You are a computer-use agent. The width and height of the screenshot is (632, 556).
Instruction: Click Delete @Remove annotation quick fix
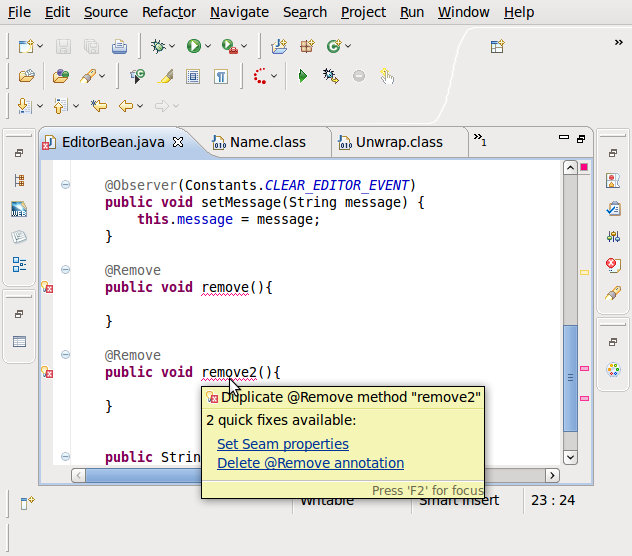point(310,463)
